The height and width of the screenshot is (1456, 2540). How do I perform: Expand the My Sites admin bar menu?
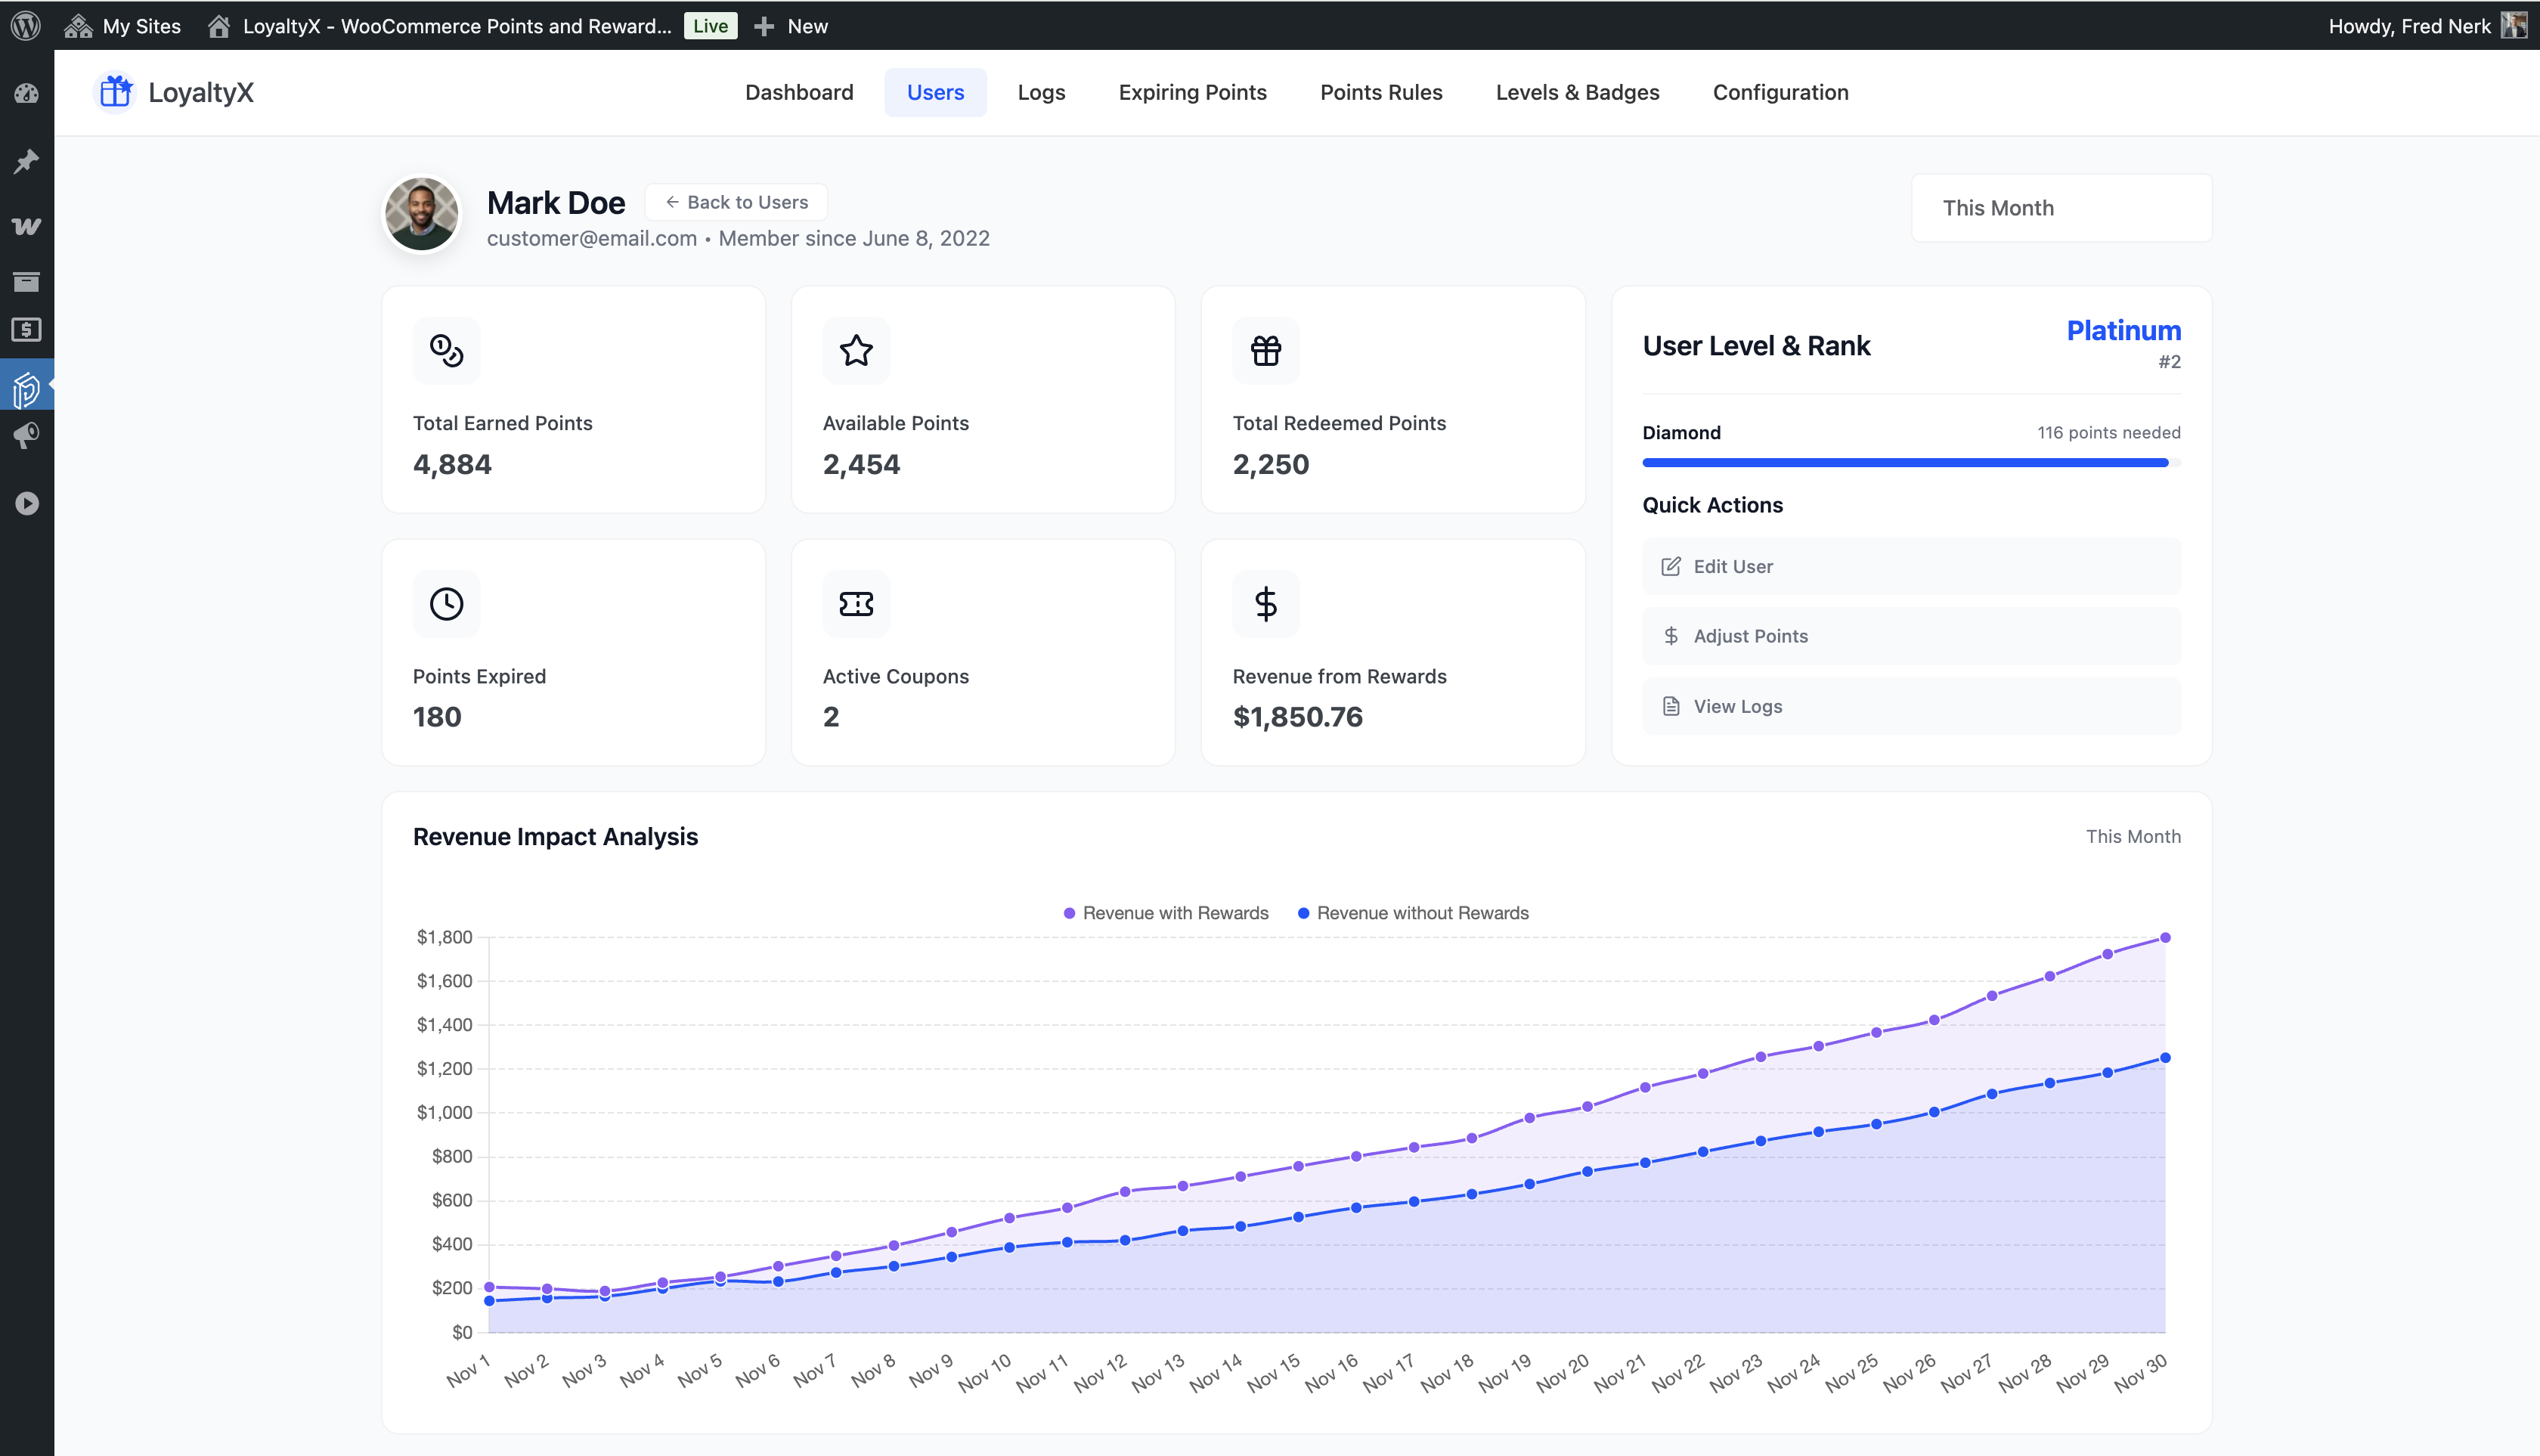tap(122, 25)
